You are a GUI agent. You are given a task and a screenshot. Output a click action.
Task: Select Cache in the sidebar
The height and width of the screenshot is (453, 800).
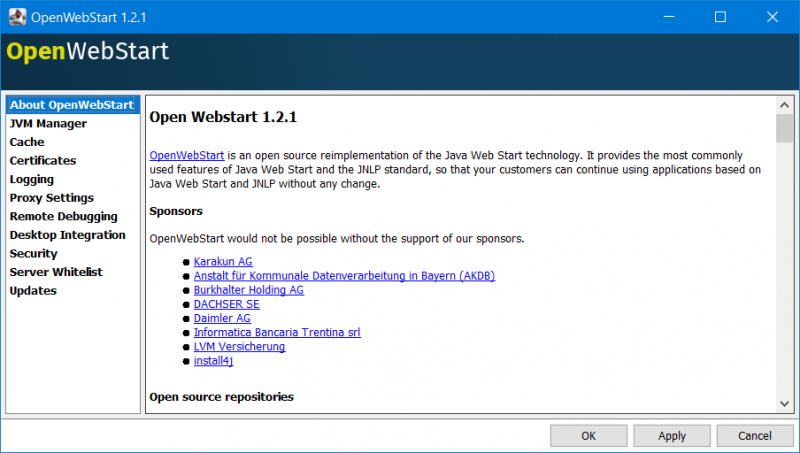click(27, 142)
